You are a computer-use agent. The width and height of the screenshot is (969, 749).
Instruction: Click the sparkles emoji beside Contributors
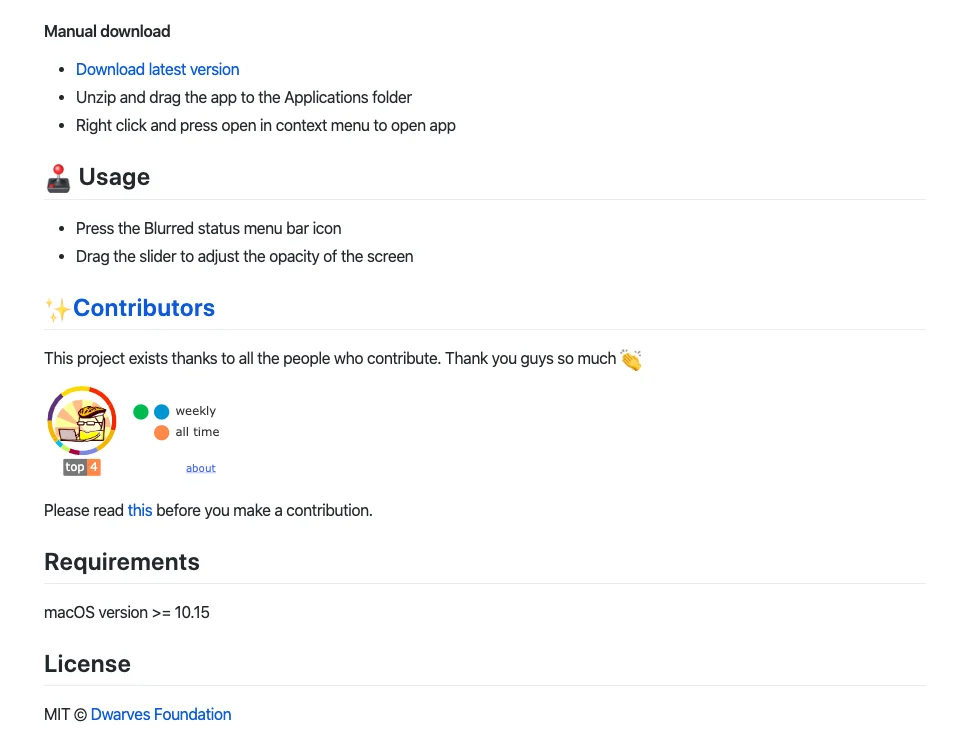pyautogui.click(x=57, y=309)
